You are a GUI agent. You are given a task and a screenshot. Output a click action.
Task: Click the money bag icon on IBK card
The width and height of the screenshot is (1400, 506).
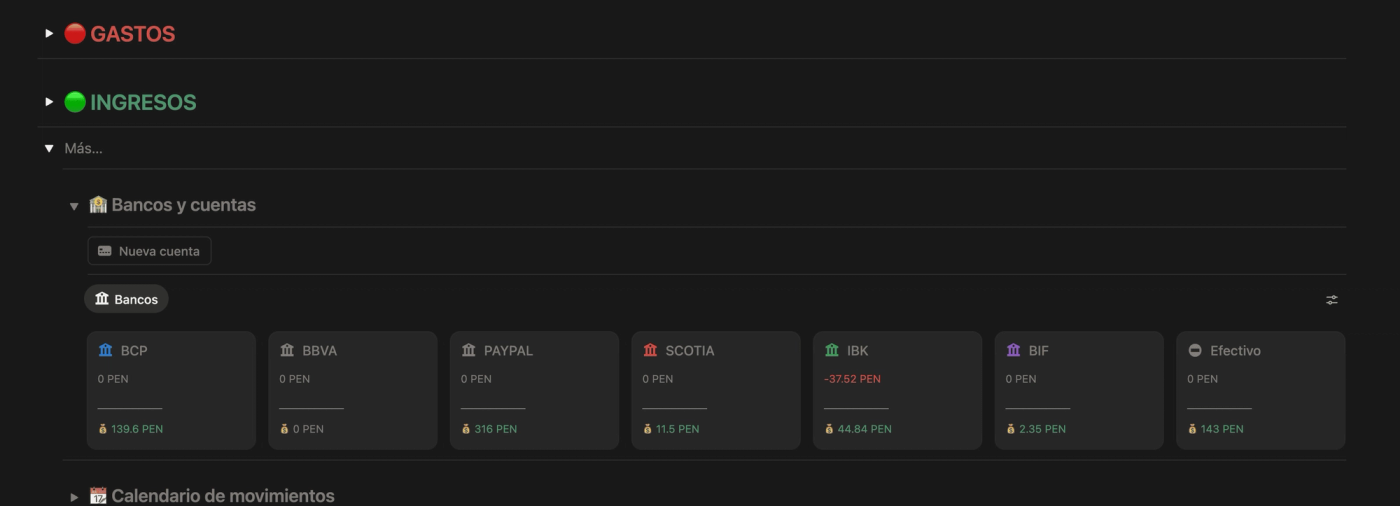(x=829, y=429)
